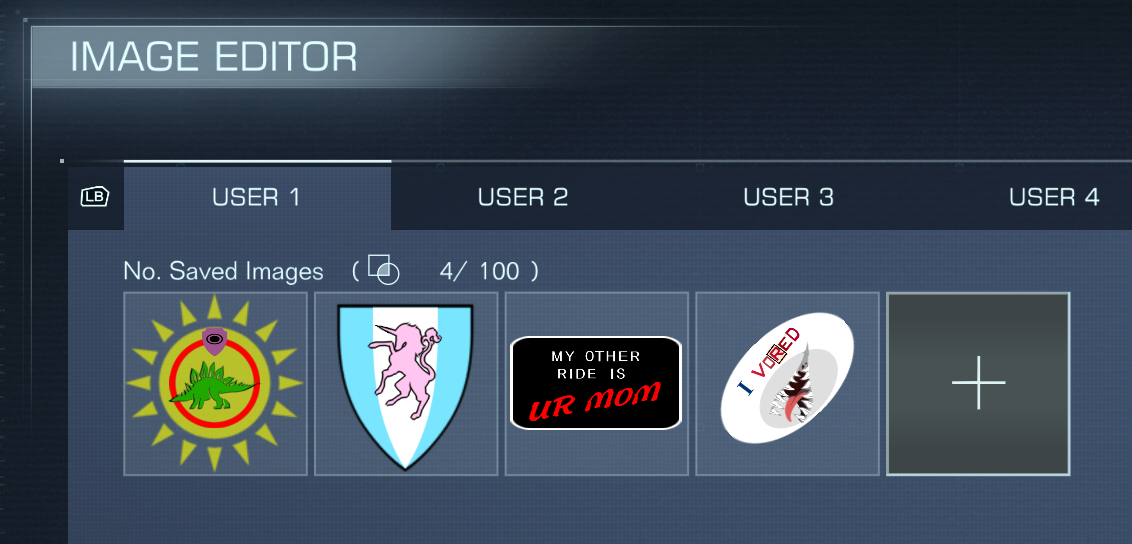Switch to the USER 3 tab

pyautogui.click(x=788, y=197)
